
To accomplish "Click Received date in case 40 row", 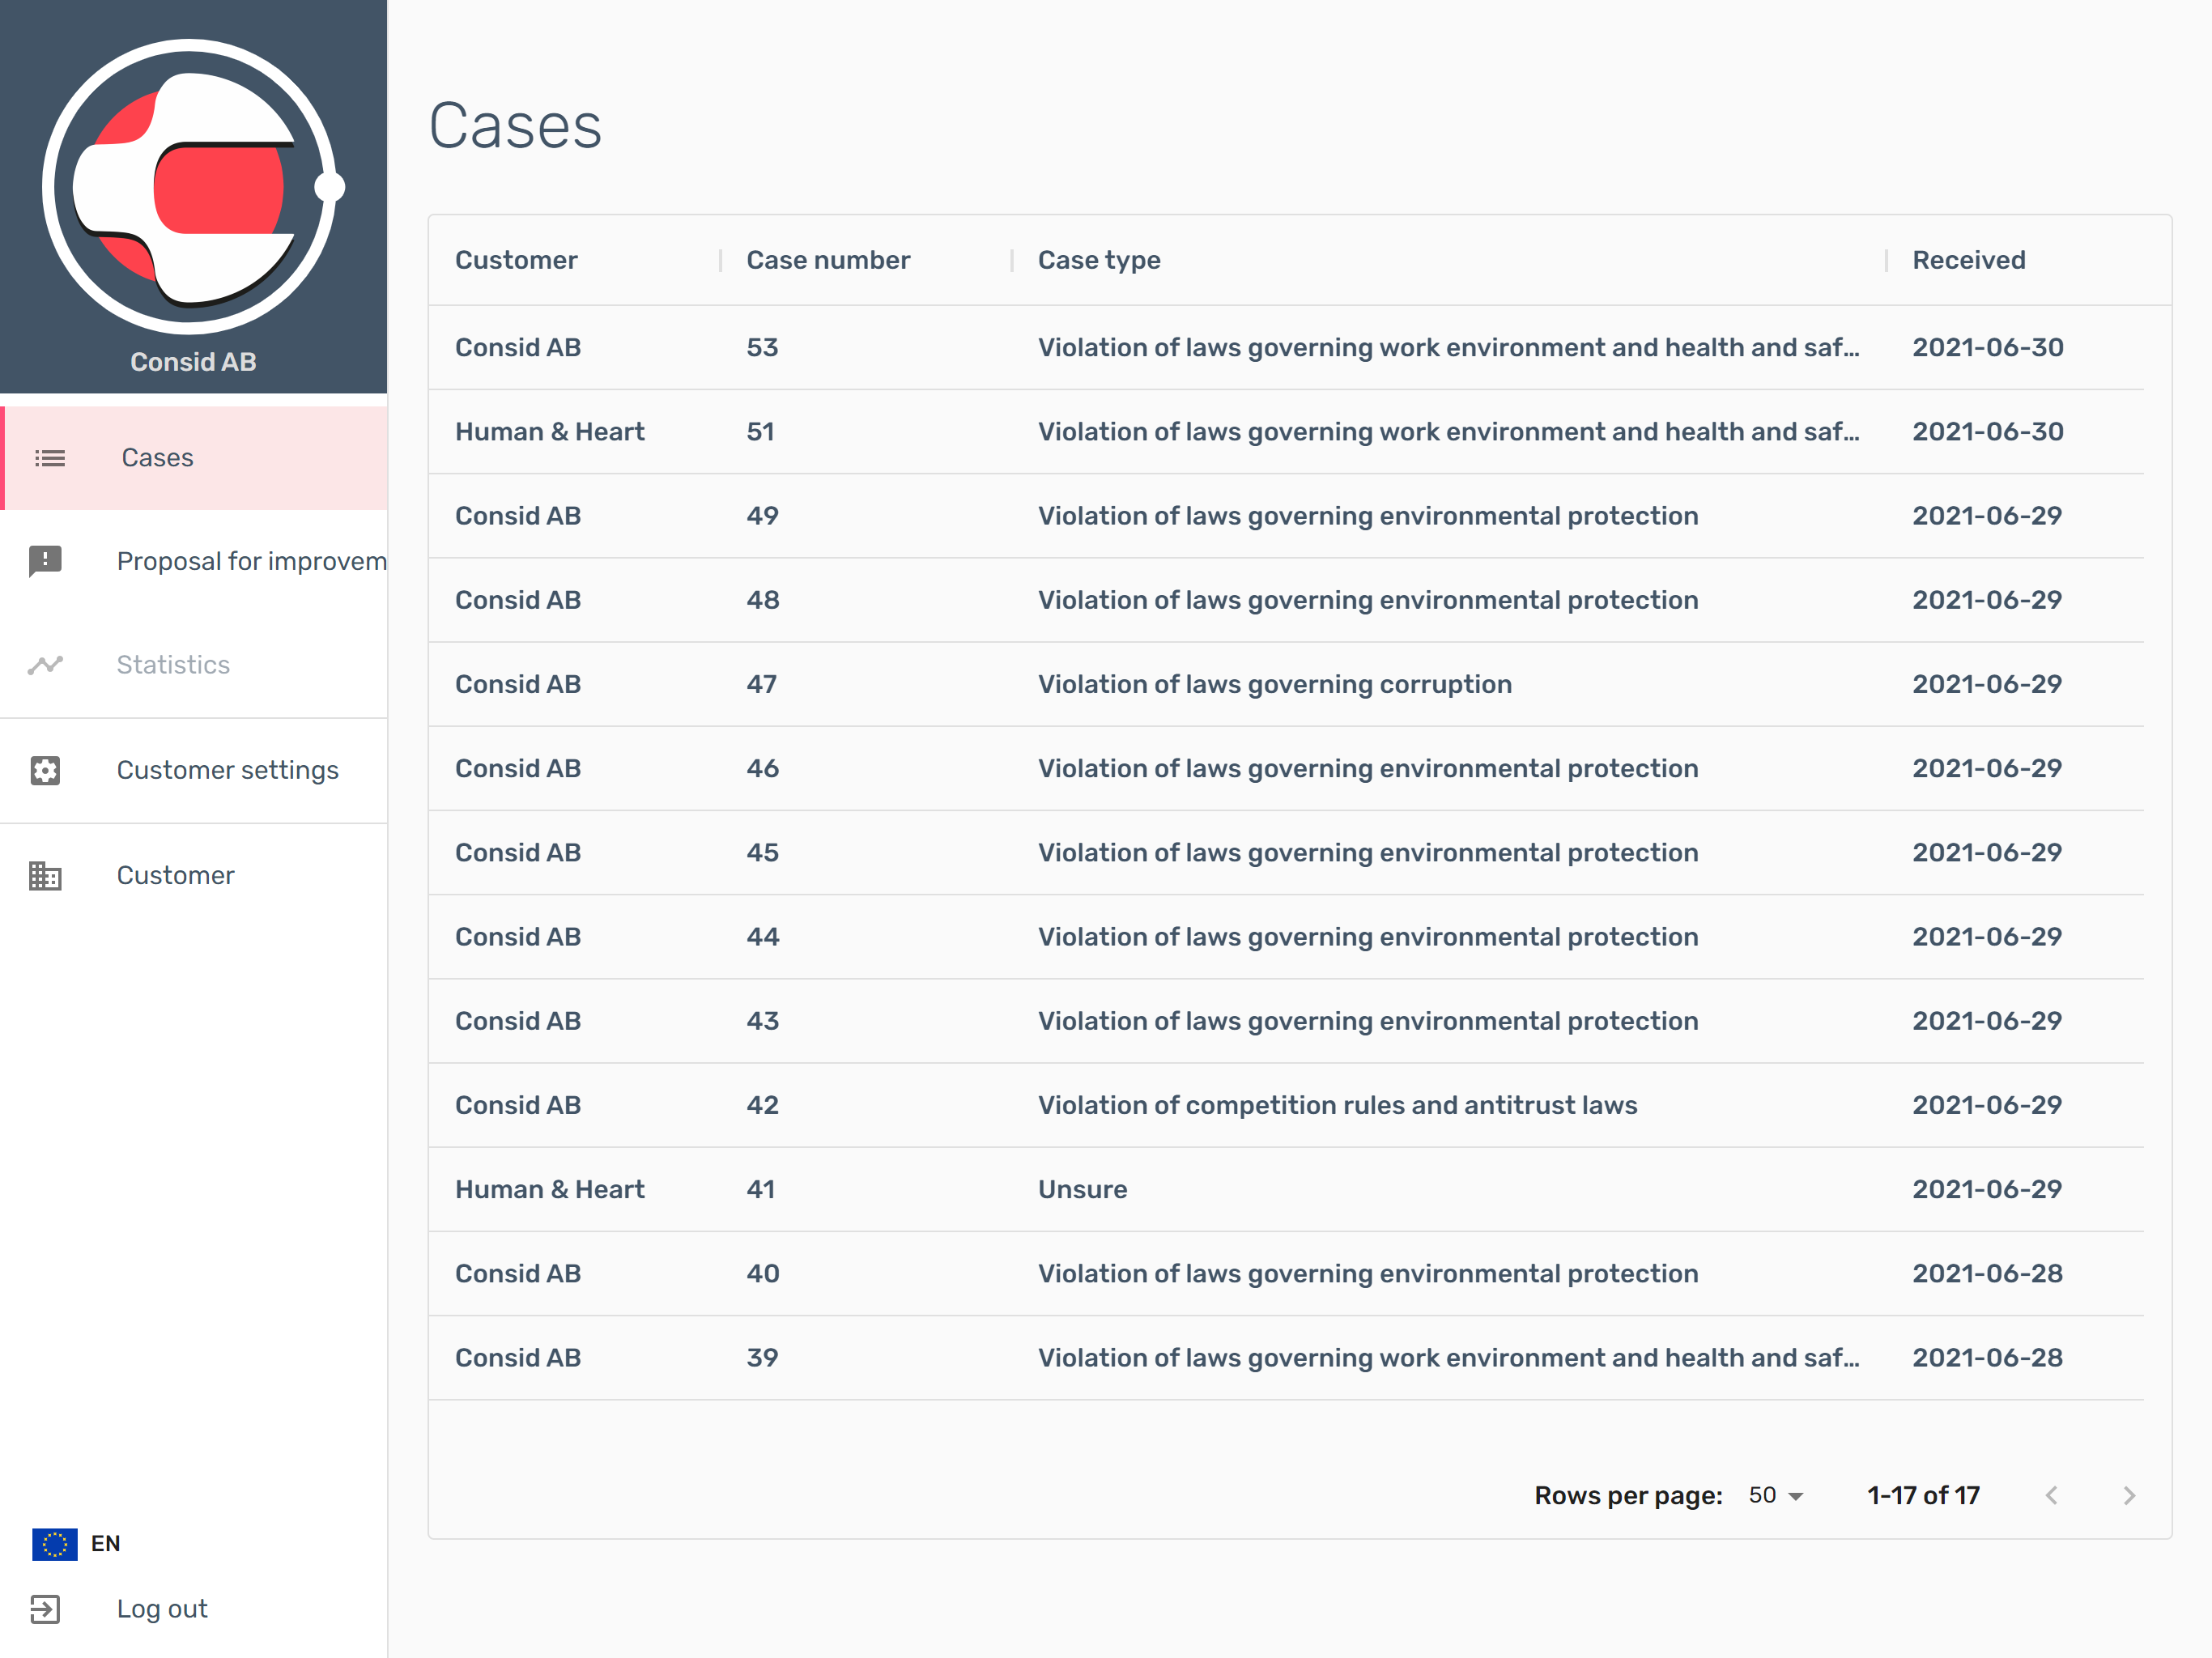I will (1987, 1274).
